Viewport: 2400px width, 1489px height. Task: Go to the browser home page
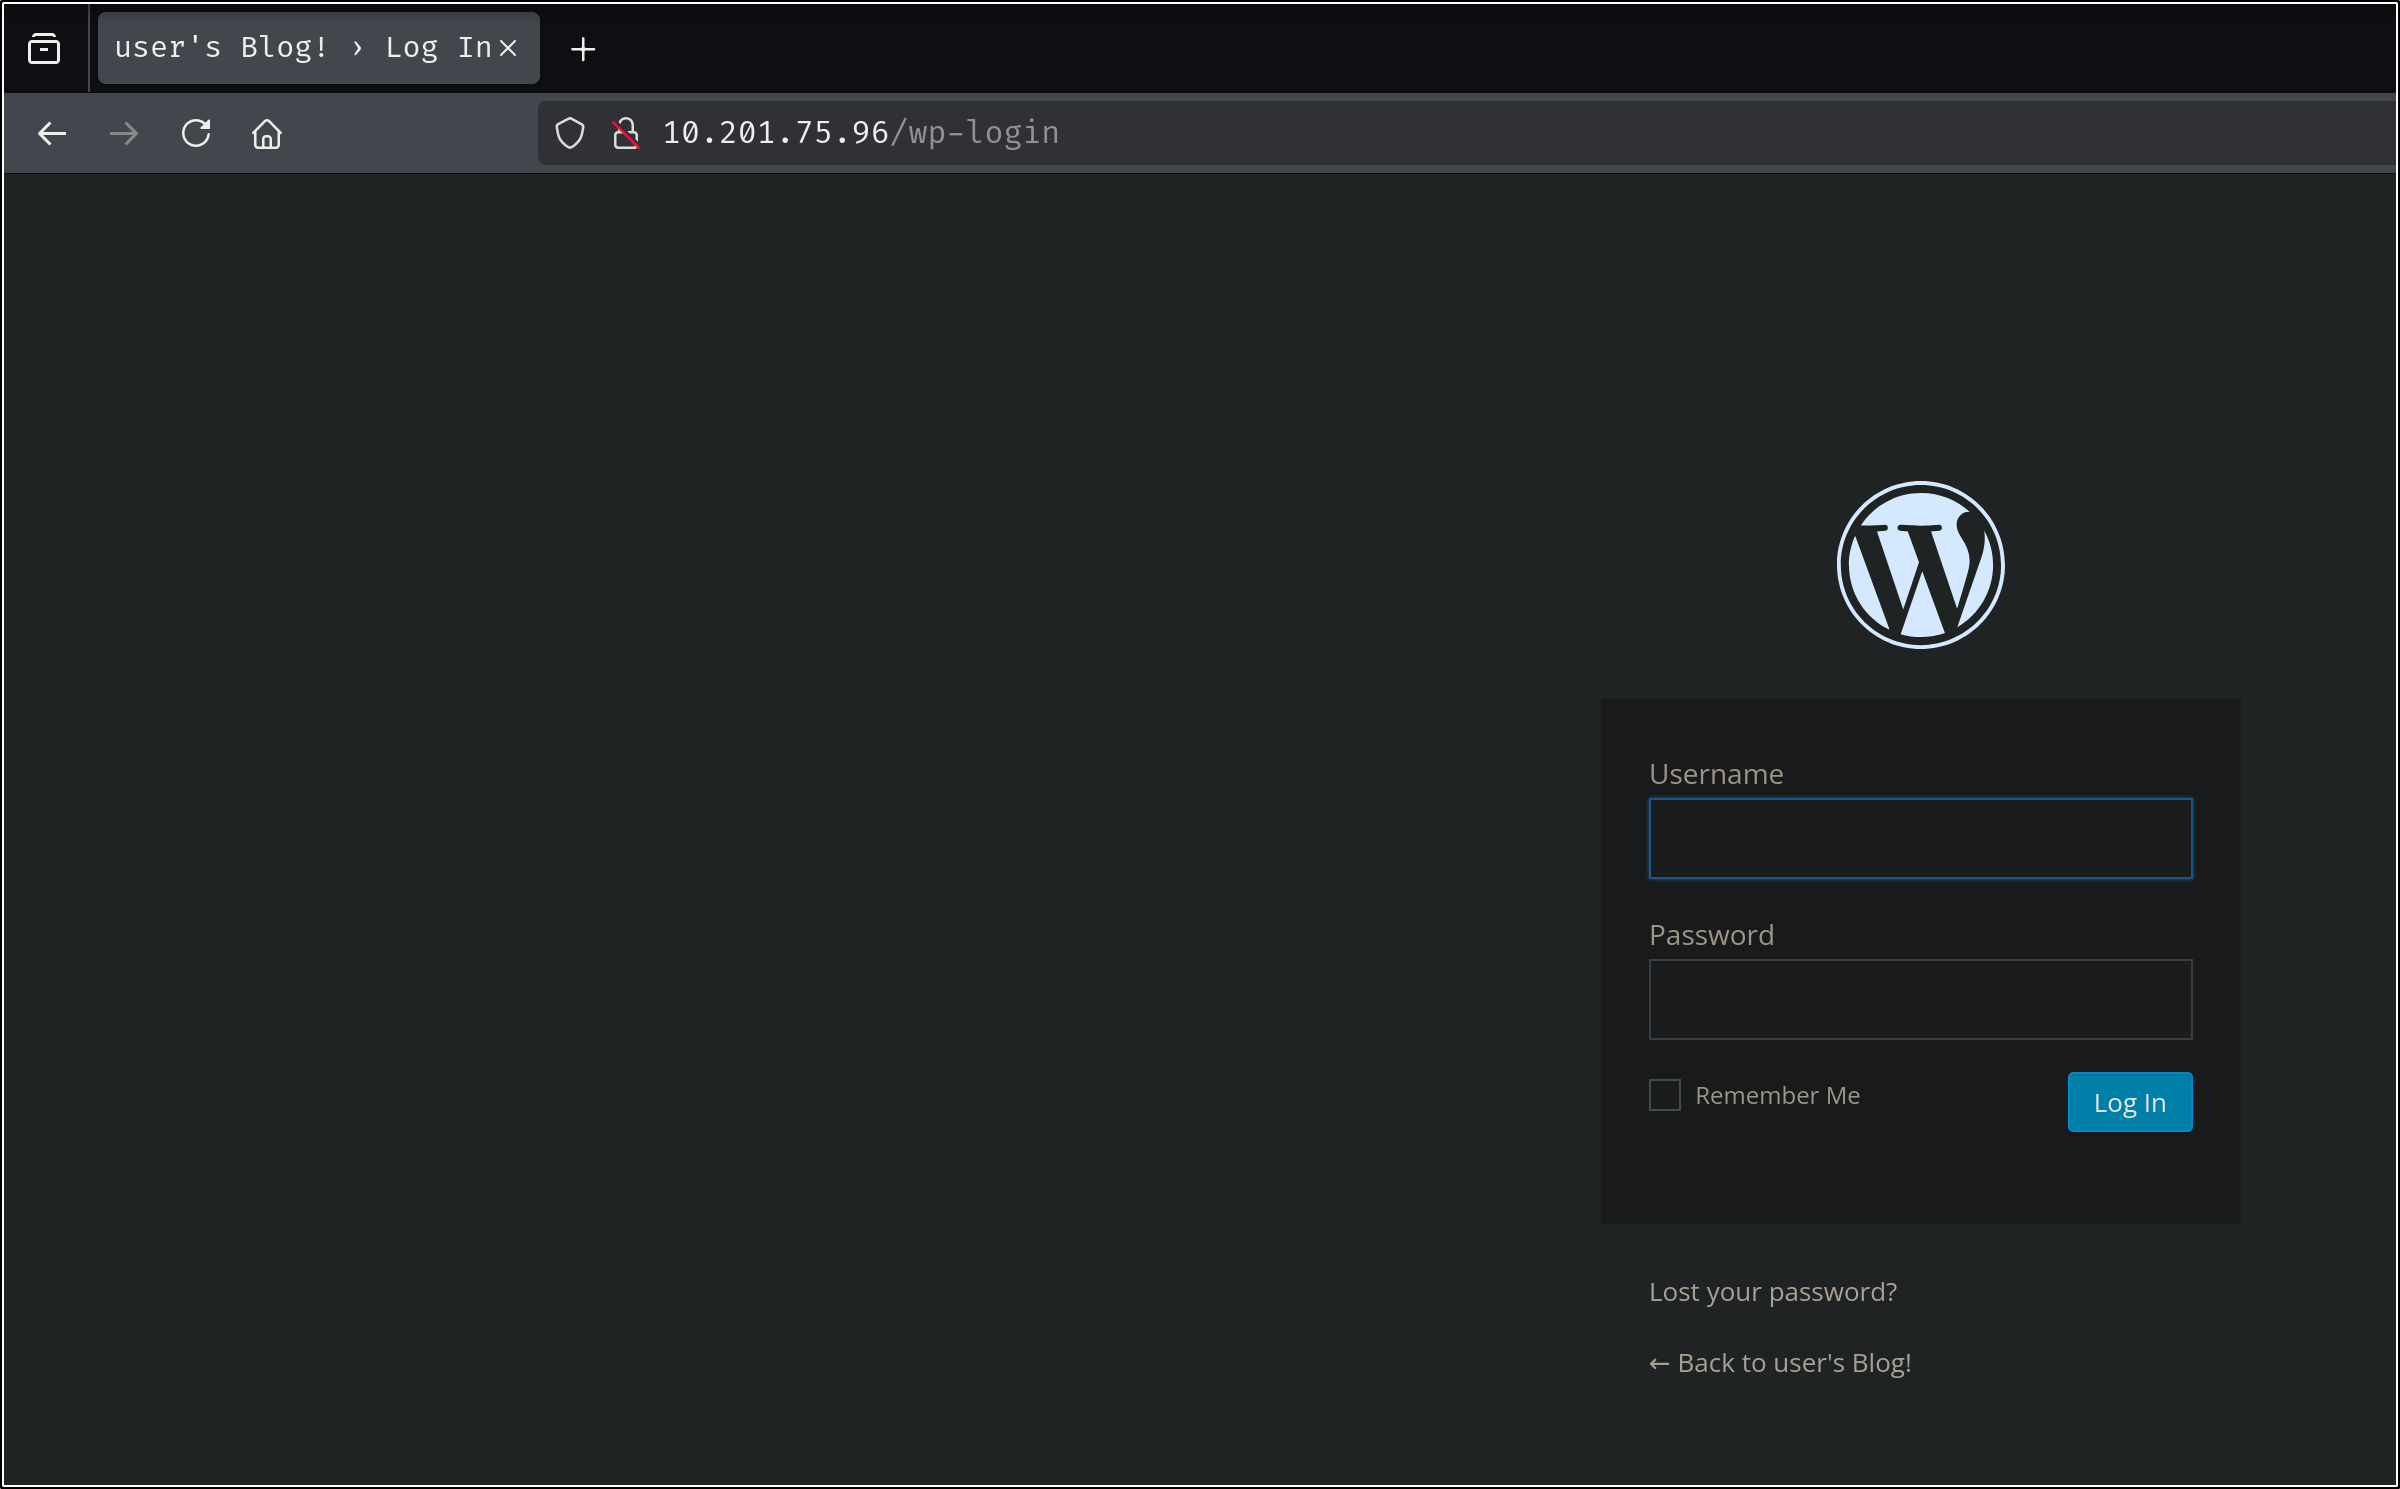[267, 133]
